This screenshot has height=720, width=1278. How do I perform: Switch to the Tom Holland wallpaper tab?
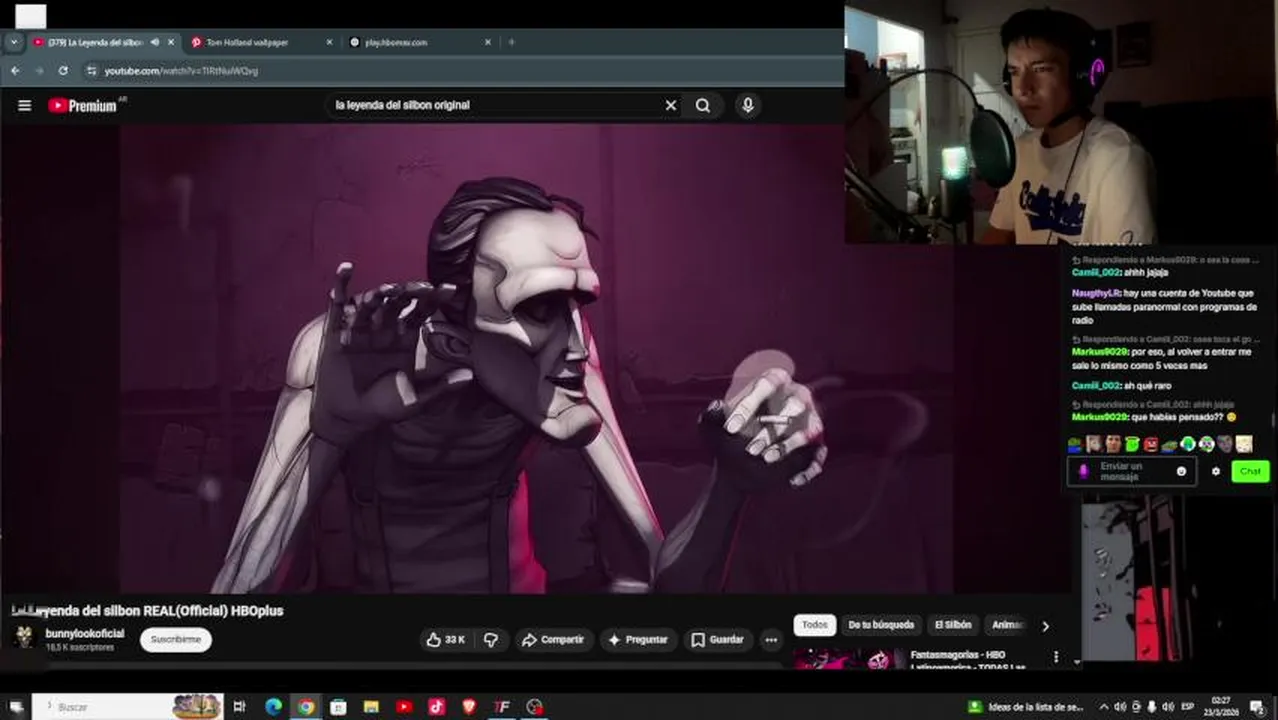pos(247,42)
